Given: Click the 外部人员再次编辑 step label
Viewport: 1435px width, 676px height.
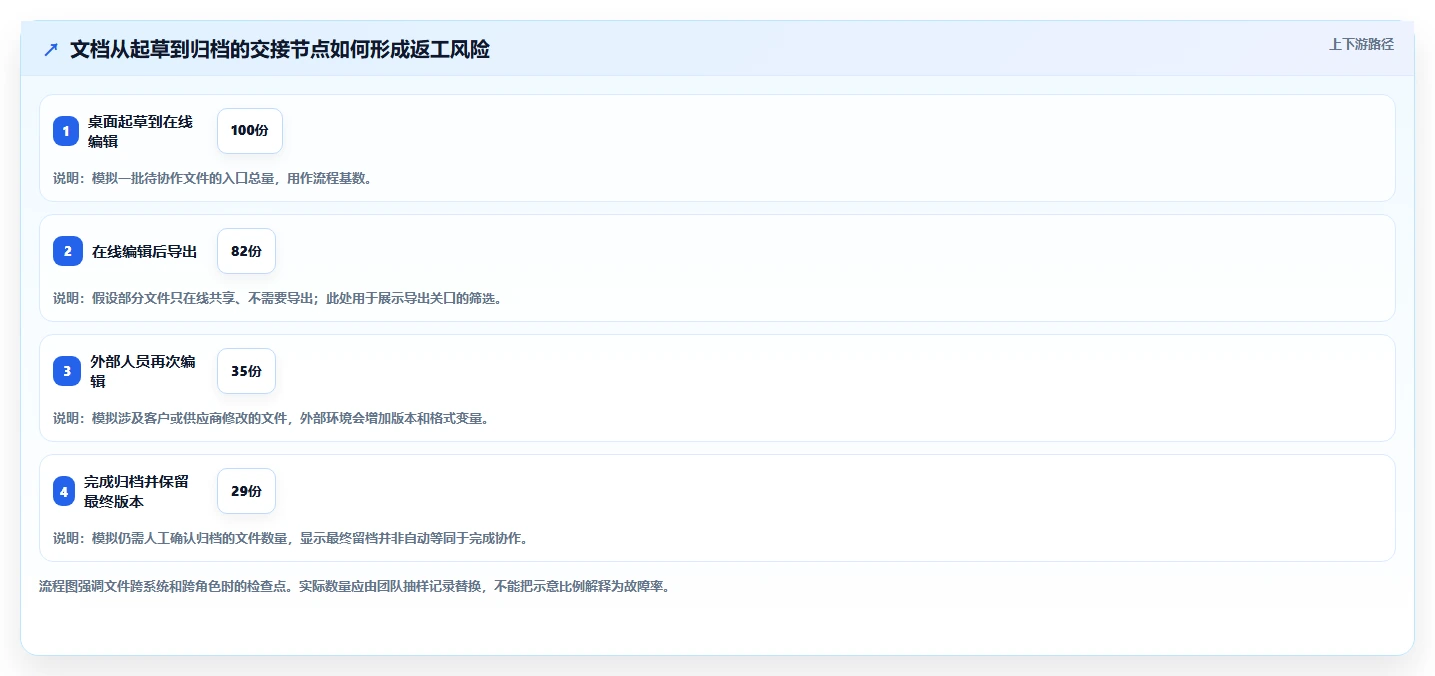Looking at the screenshot, I should pyautogui.click(x=143, y=371).
